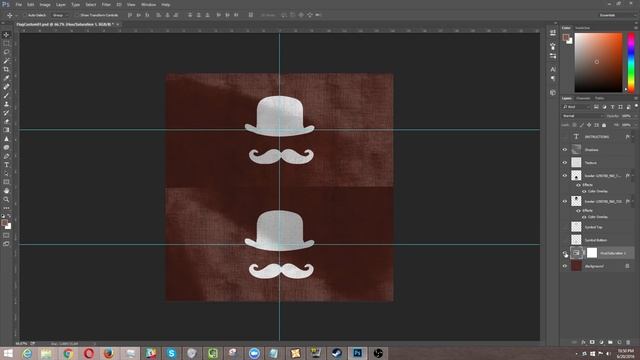Open the layer blend mode Normal dropdown
The image size is (640, 360).
pyautogui.click(x=582, y=116)
